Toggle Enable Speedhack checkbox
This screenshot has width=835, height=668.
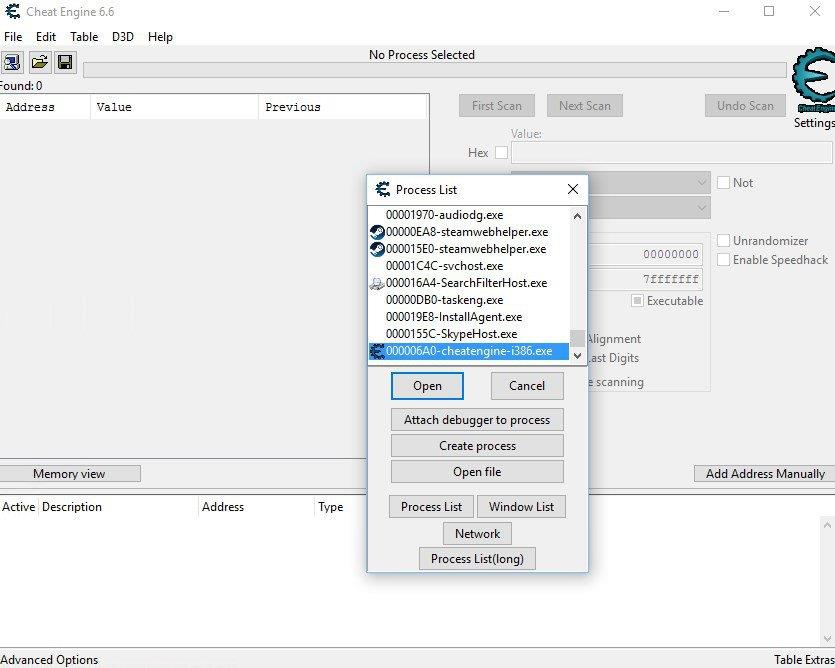coord(723,259)
